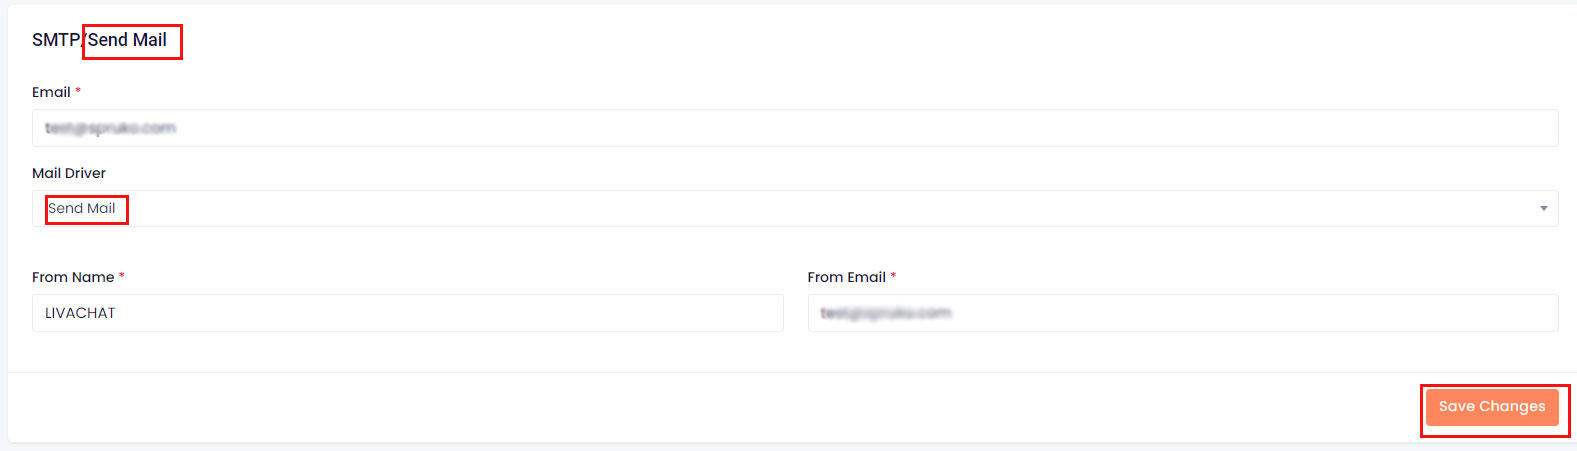
Task: Click the From Name label
Action: click(73, 277)
